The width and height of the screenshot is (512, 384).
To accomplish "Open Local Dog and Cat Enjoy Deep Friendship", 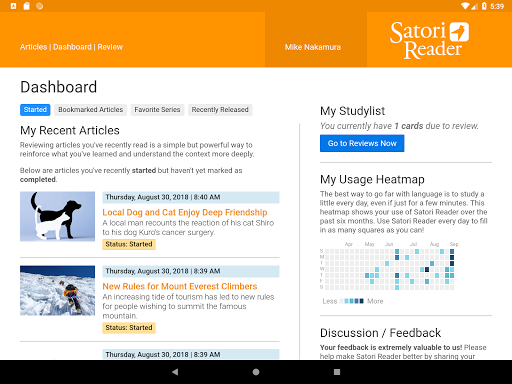I will [185, 212].
